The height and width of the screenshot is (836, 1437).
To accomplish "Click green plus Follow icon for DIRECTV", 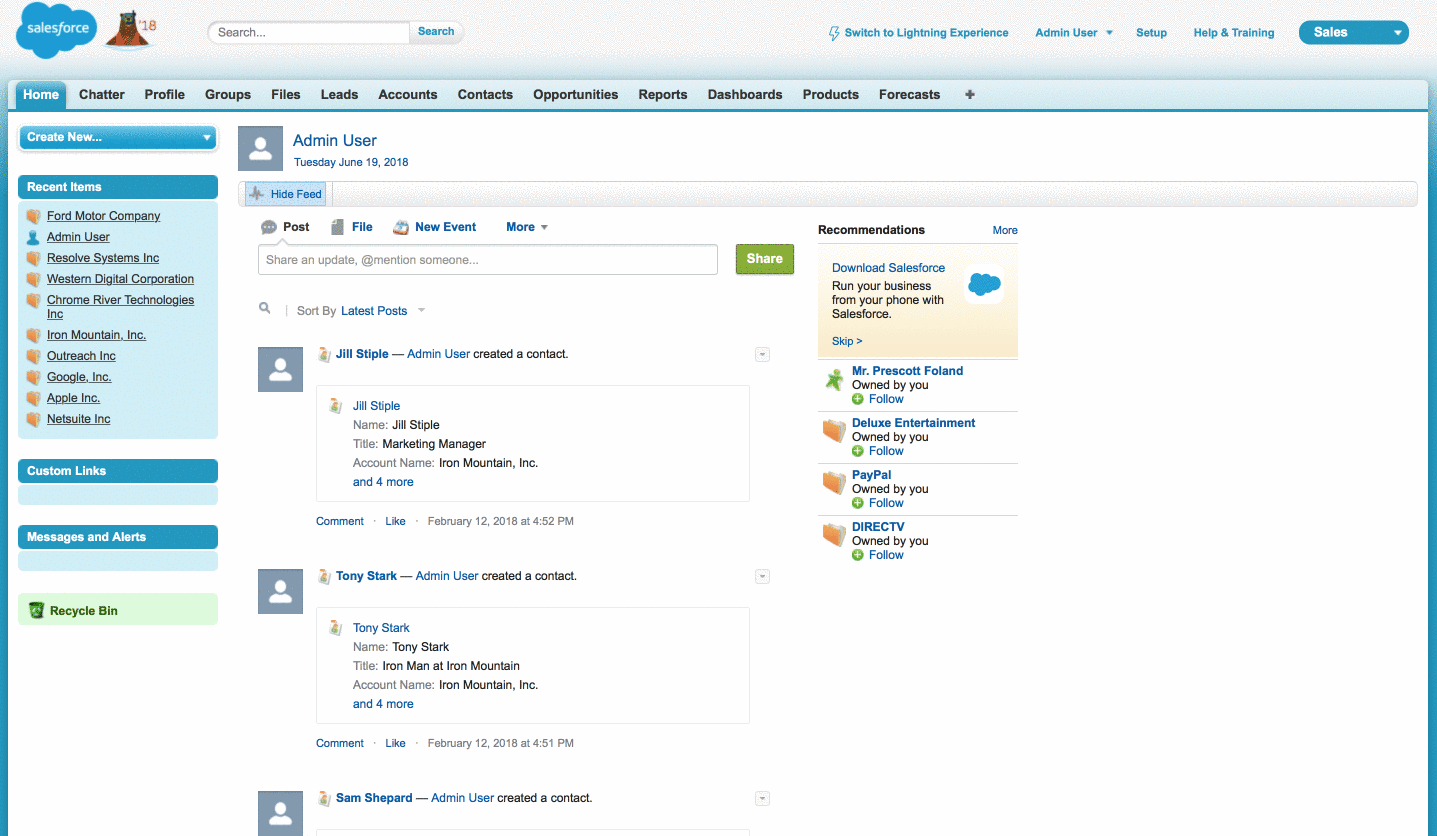I will [x=858, y=555].
